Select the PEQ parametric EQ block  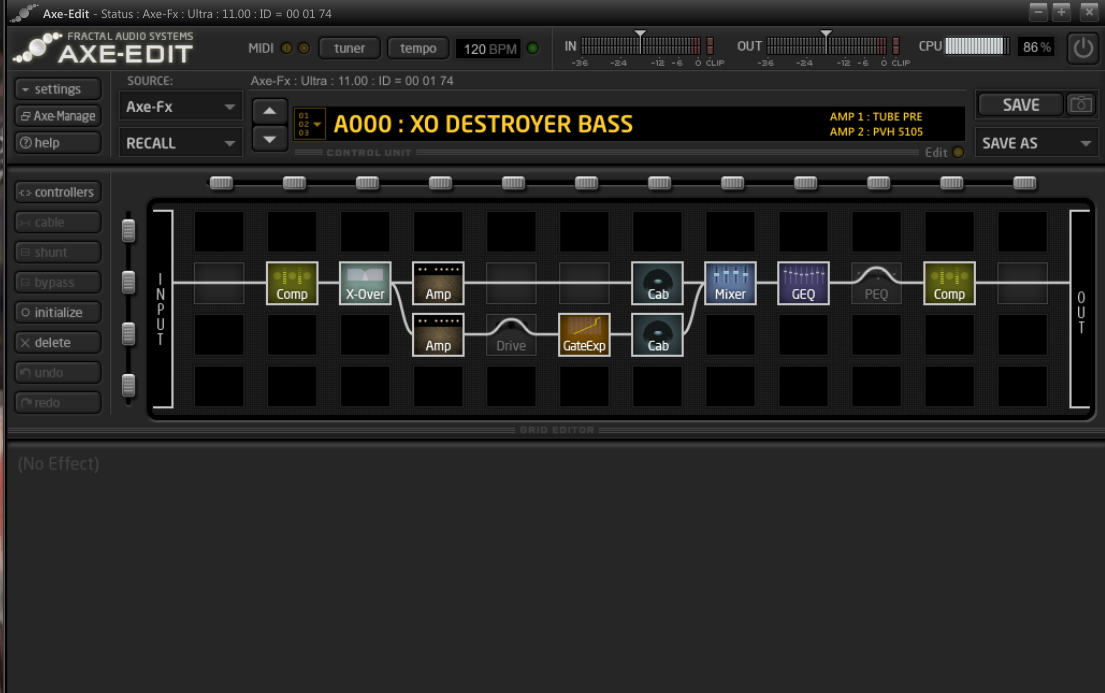click(x=876, y=283)
